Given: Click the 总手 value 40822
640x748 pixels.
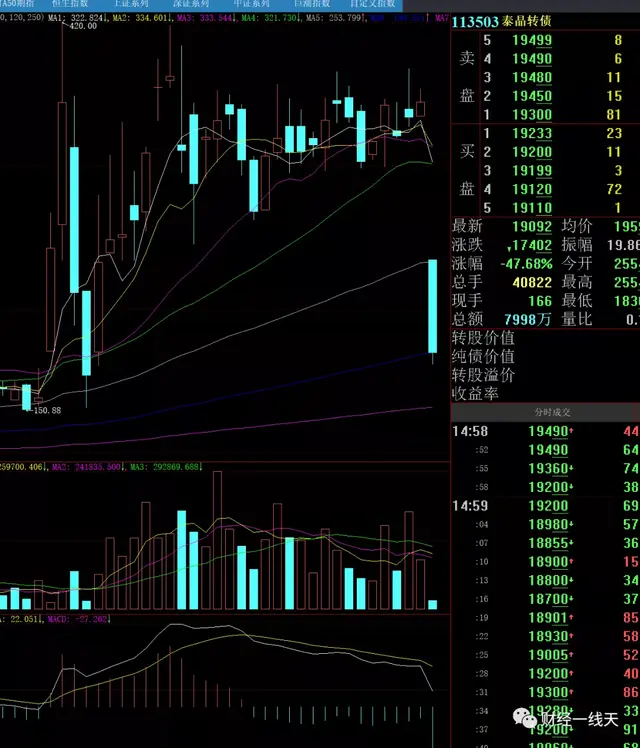Looking at the screenshot, I should point(532,282).
